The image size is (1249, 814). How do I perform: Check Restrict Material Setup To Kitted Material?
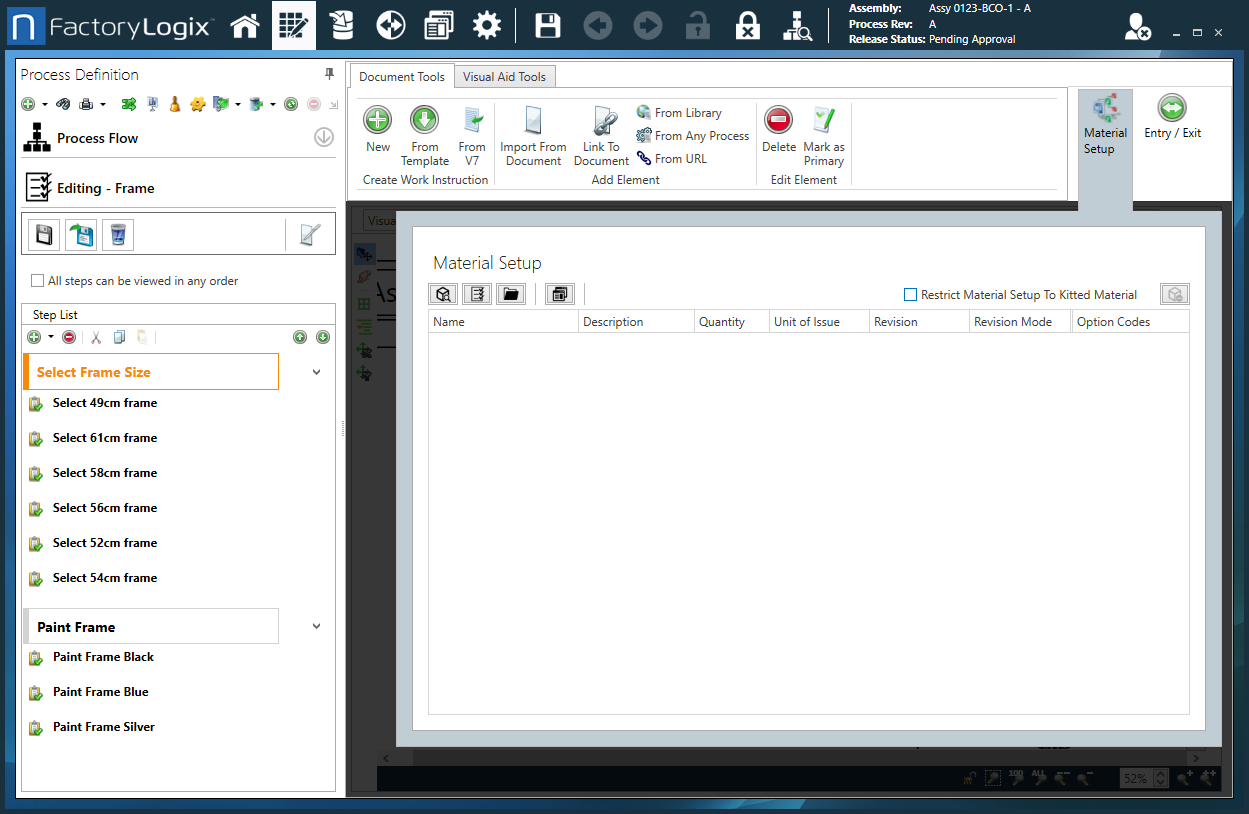910,294
